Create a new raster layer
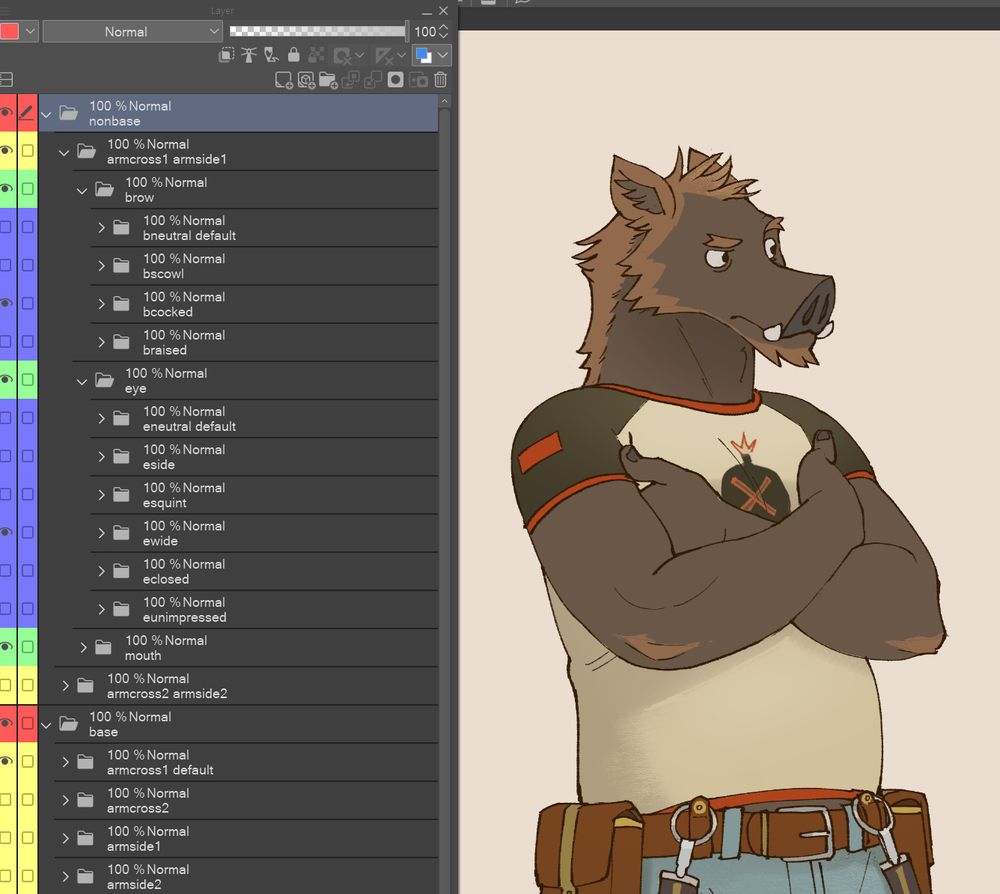 [x=283, y=80]
